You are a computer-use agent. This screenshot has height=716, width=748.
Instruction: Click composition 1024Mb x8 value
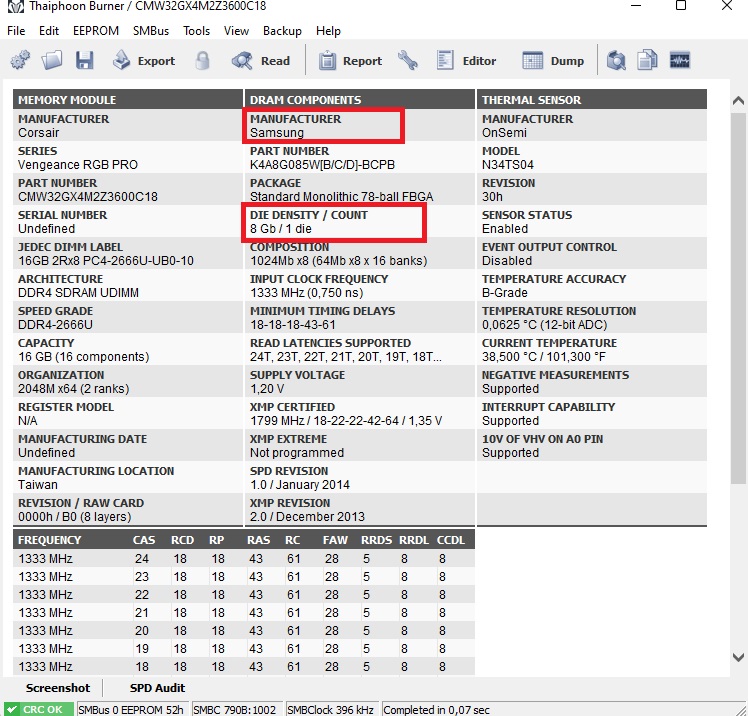coord(339,260)
